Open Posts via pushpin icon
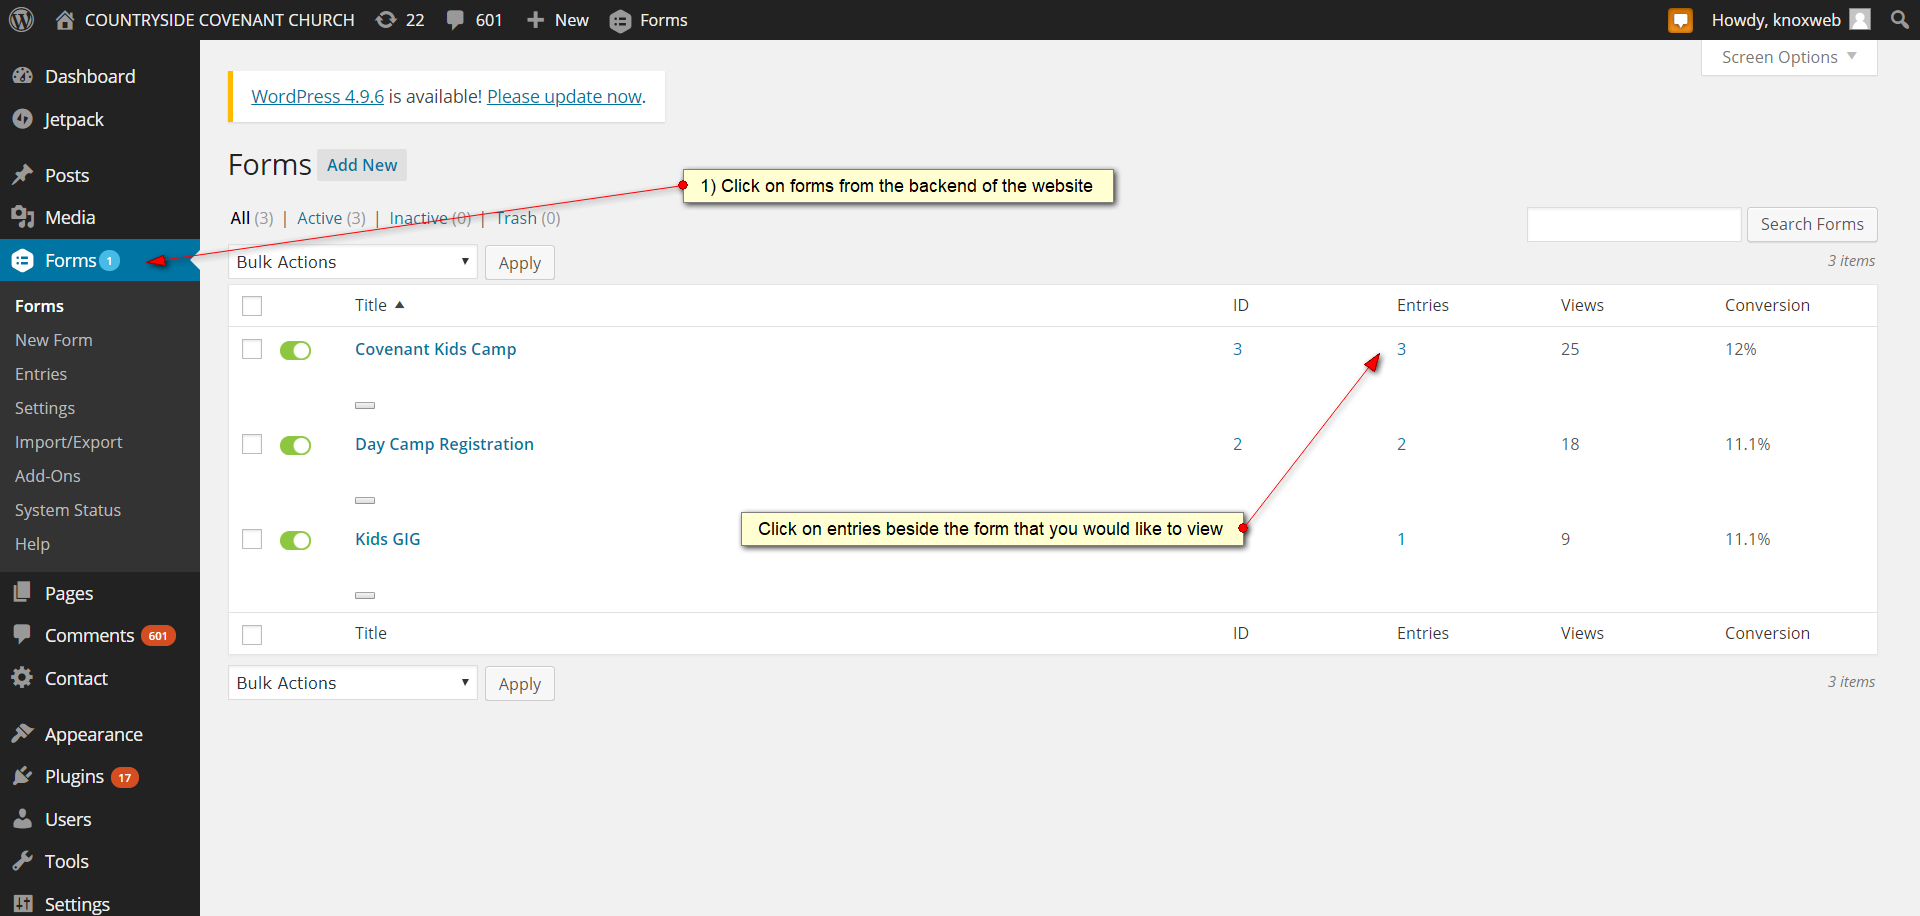Screen dimensions: 1920x916 23,175
